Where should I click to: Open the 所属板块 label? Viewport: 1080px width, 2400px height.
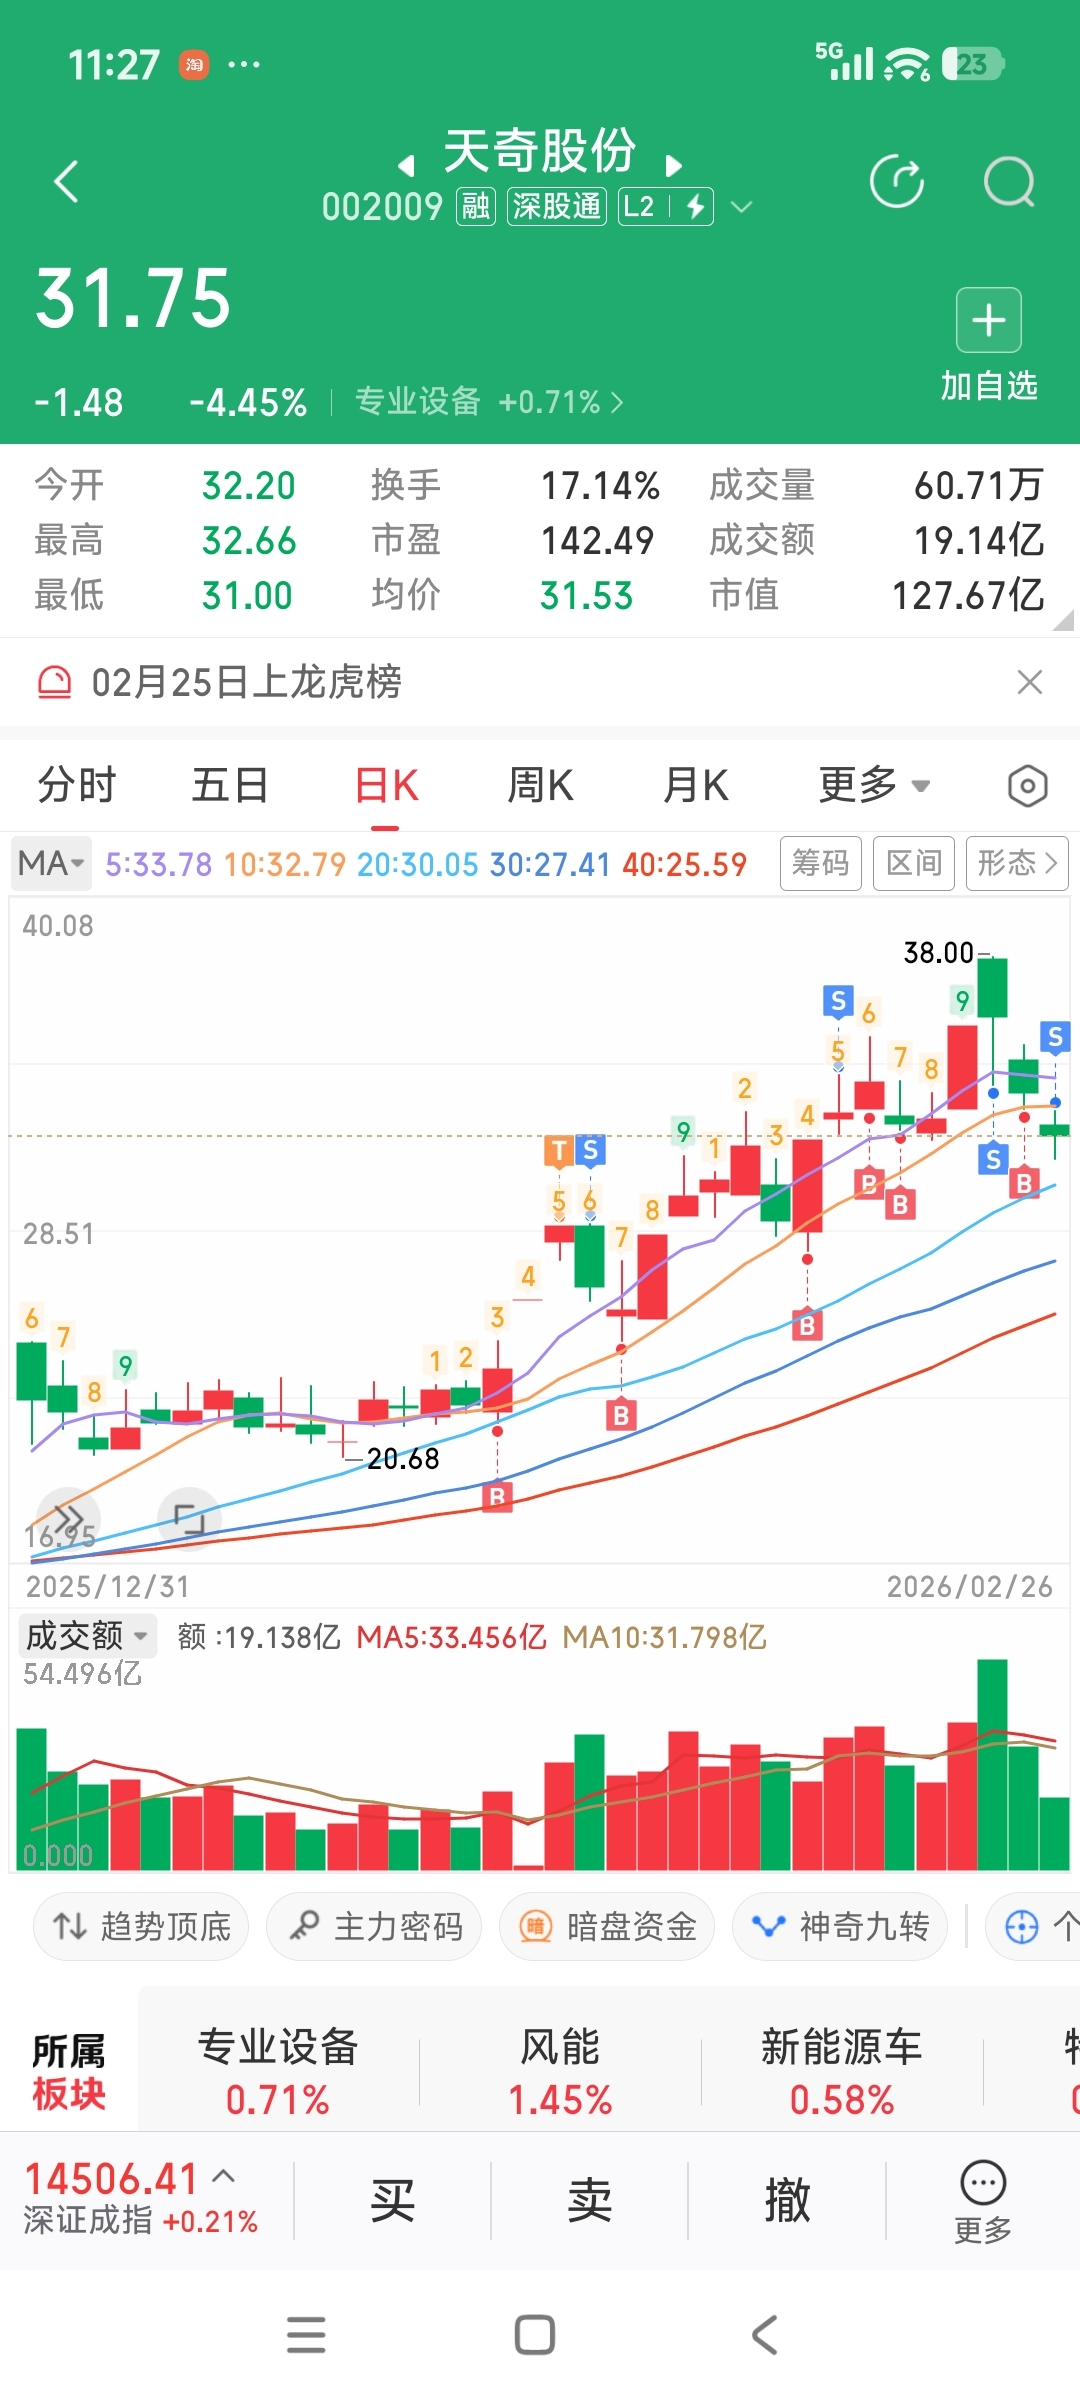pos(69,2072)
